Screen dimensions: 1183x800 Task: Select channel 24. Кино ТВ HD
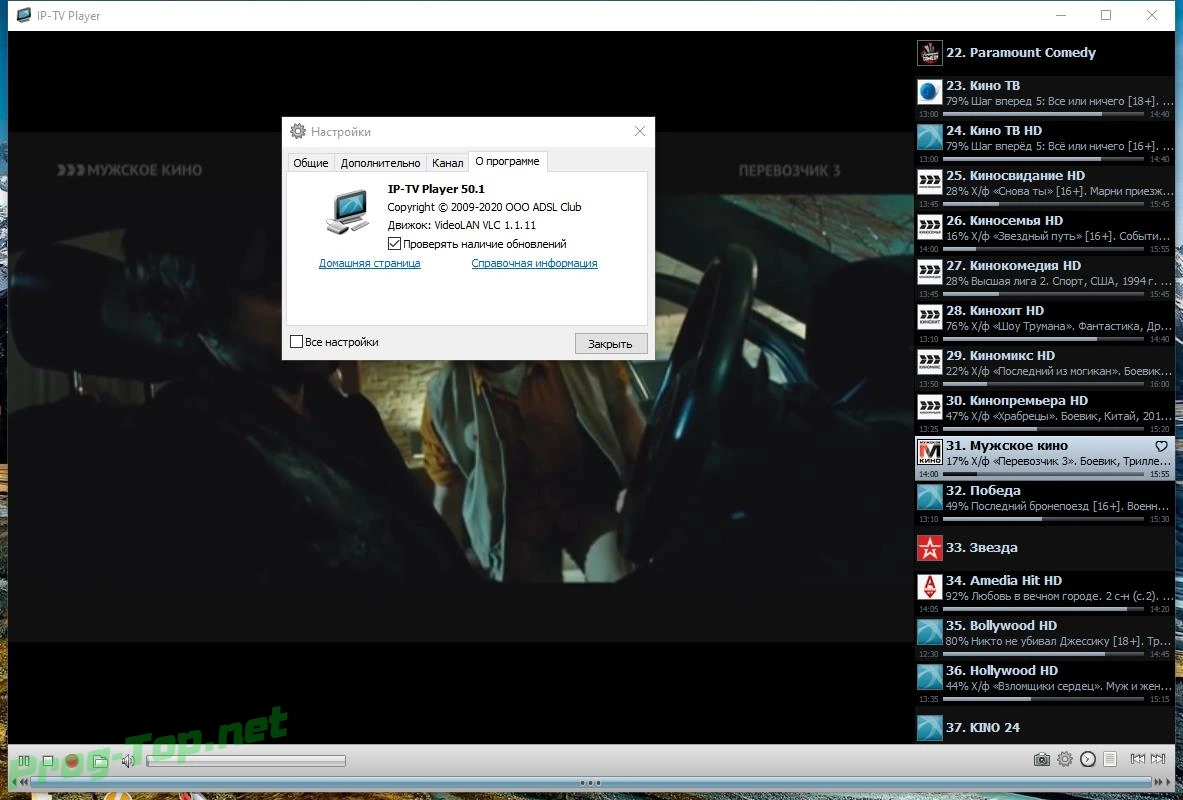pos(1044,143)
